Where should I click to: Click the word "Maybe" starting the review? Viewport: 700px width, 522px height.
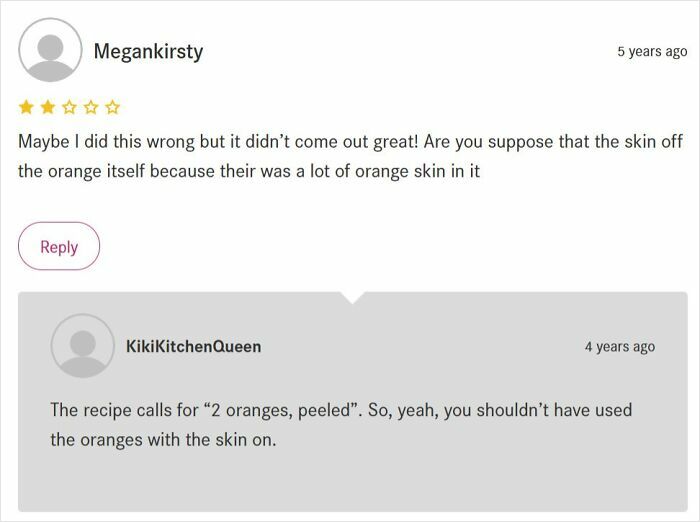(43, 140)
